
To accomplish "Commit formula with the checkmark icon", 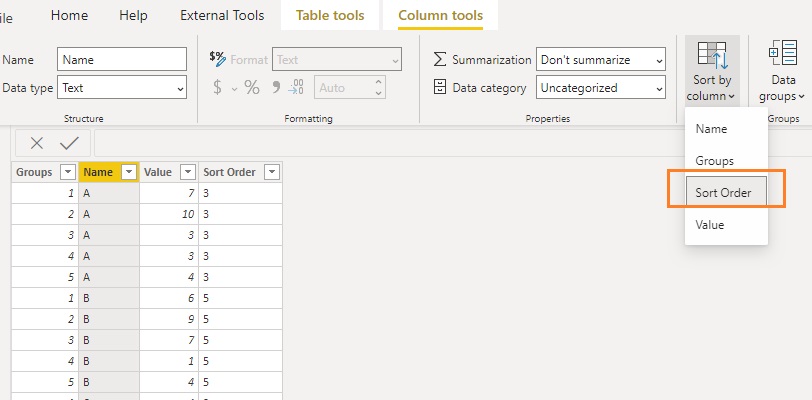I will pos(69,143).
